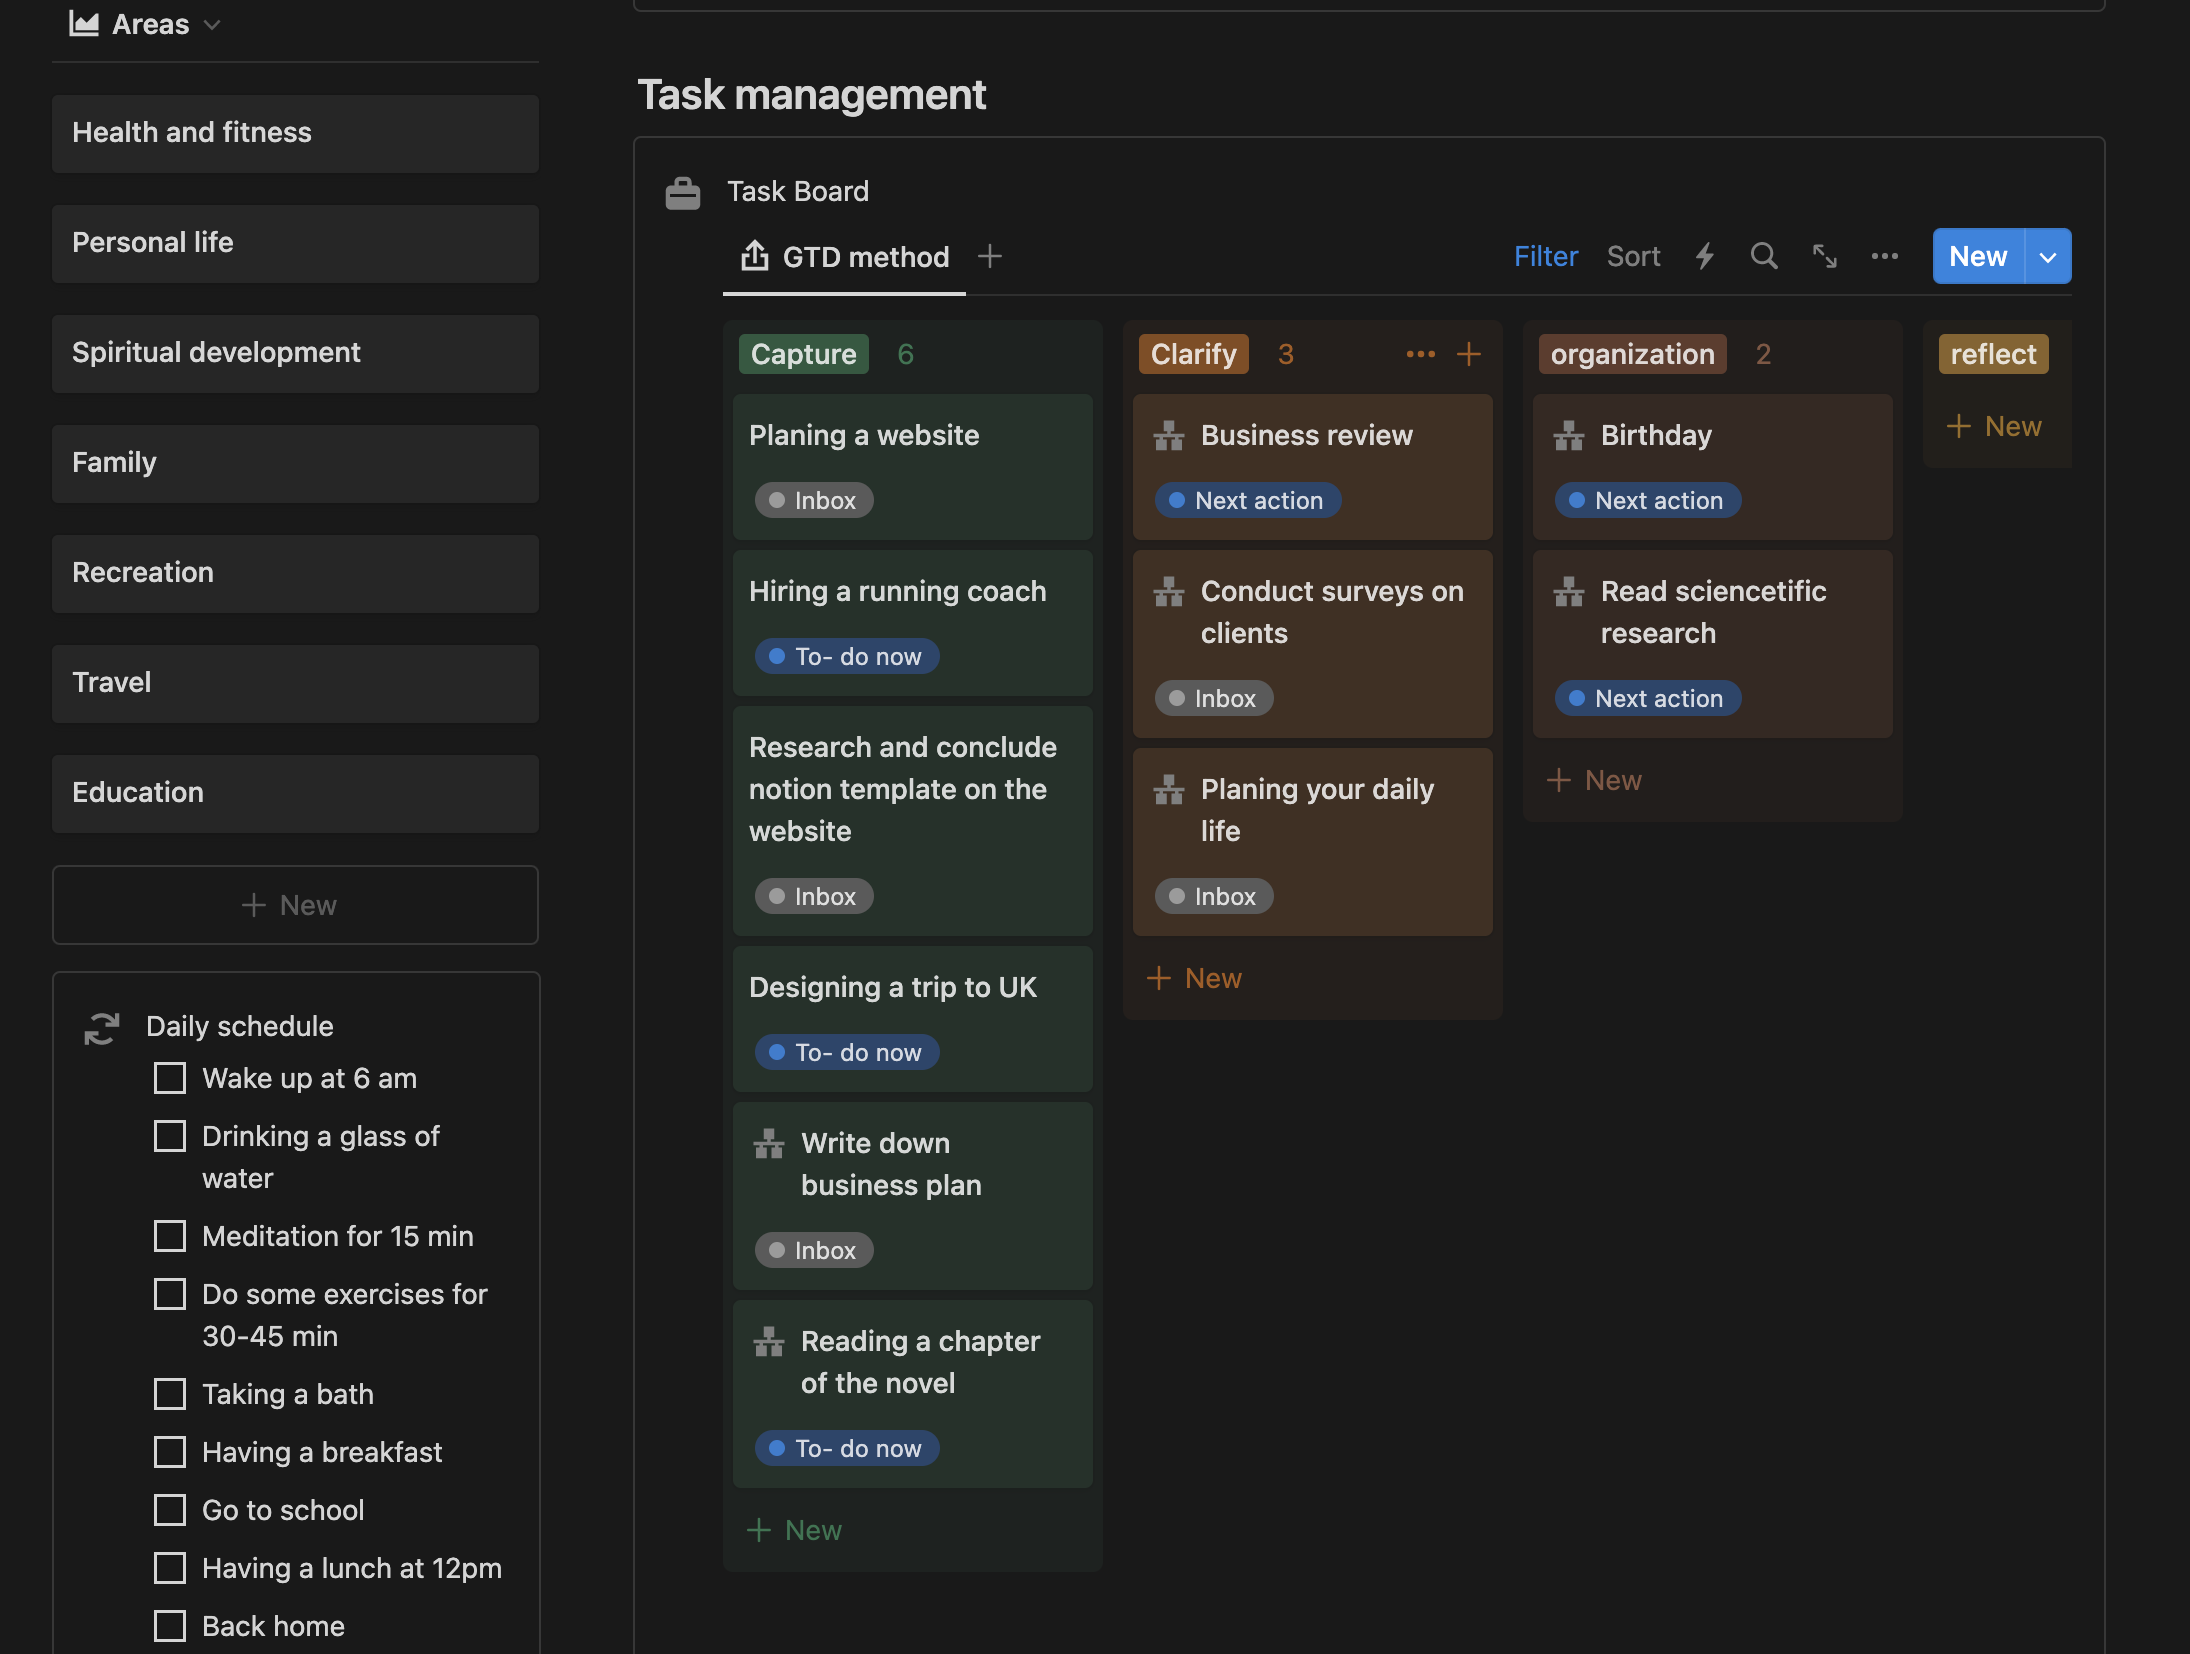This screenshot has width=2190, height=1654.
Task: Open the Recreation area
Action: [295, 573]
